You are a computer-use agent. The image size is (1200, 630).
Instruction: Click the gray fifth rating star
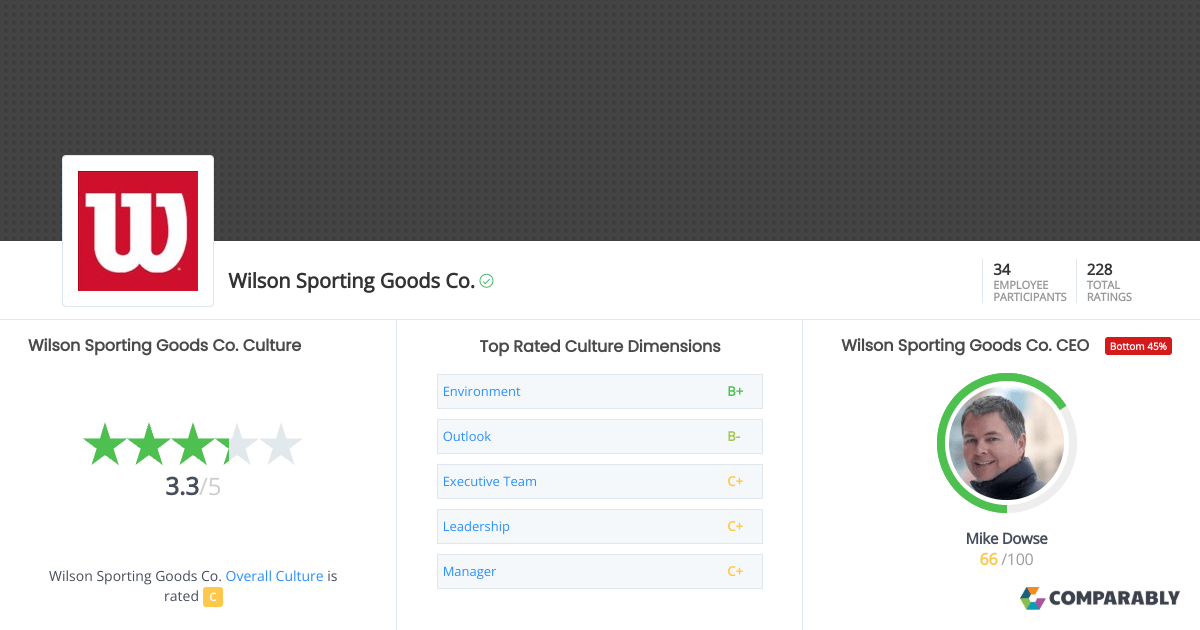click(x=283, y=443)
